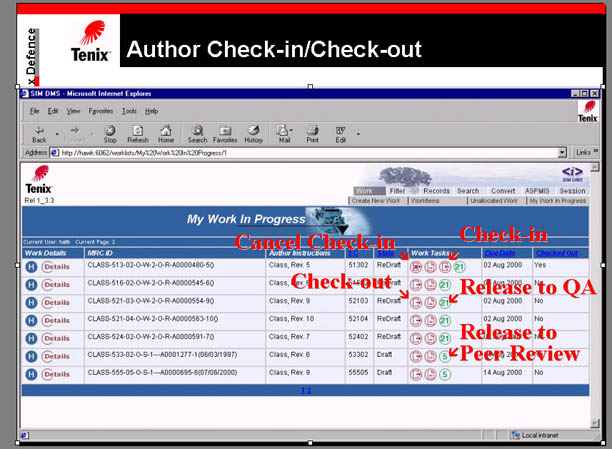Open the Create New Work sub-tab
Image resolution: width=612 pixels, height=449 pixels.
(x=375, y=201)
